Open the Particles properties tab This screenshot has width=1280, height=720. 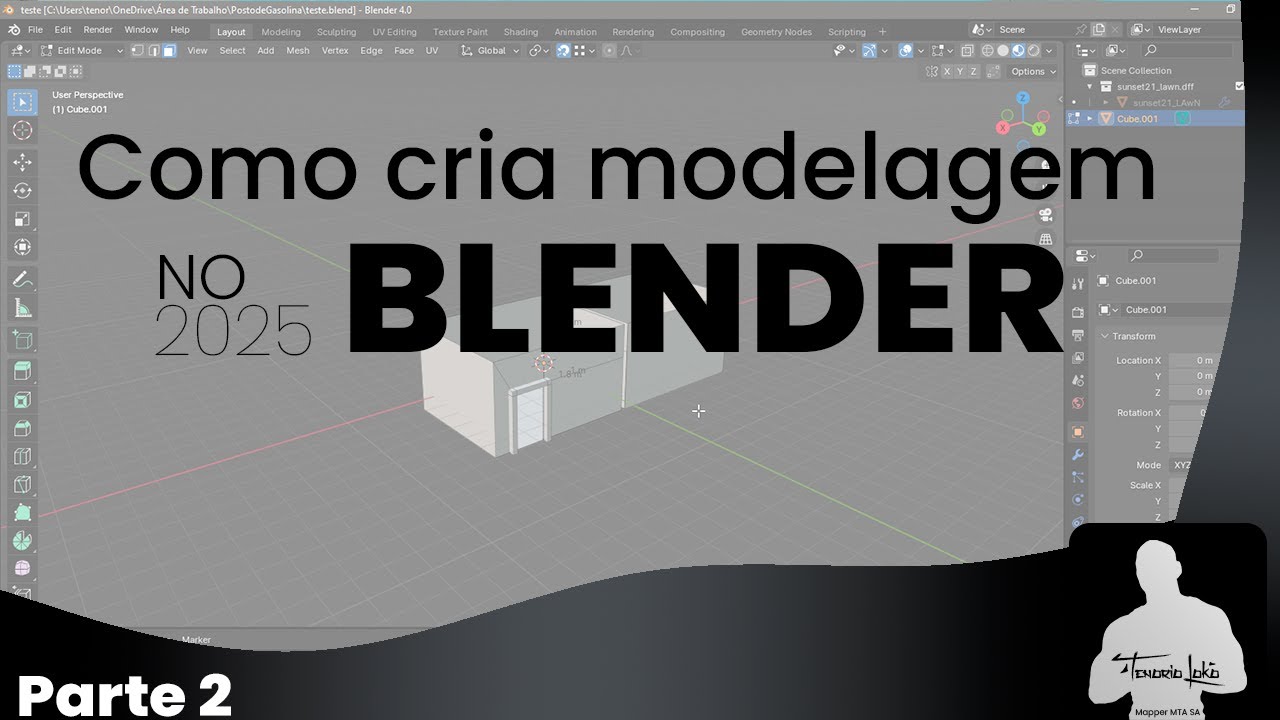pyautogui.click(x=1078, y=478)
